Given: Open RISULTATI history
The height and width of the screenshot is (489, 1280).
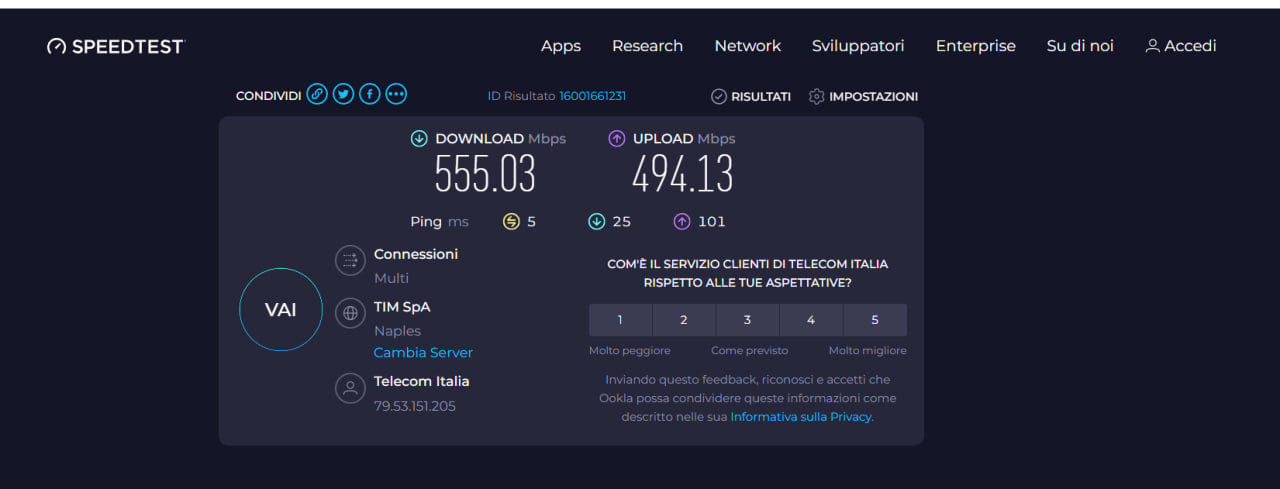Looking at the screenshot, I should tap(751, 97).
